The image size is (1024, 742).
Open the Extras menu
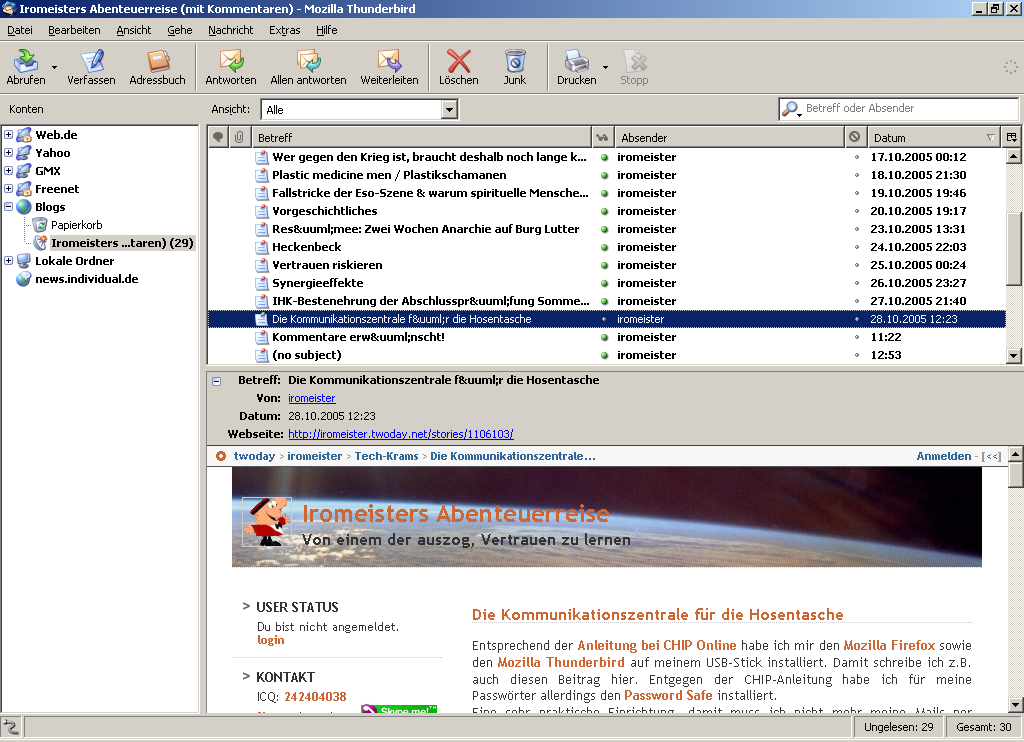(x=285, y=30)
